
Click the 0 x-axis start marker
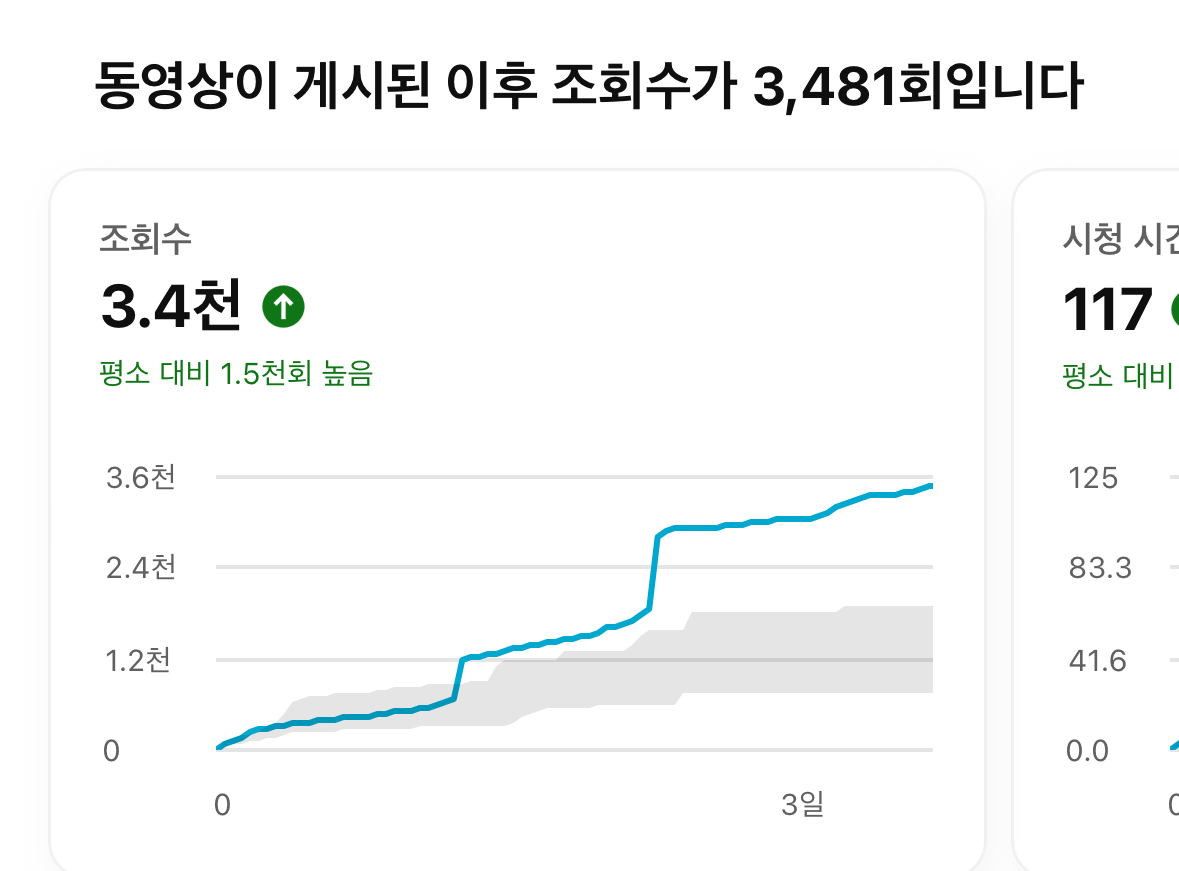(222, 805)
